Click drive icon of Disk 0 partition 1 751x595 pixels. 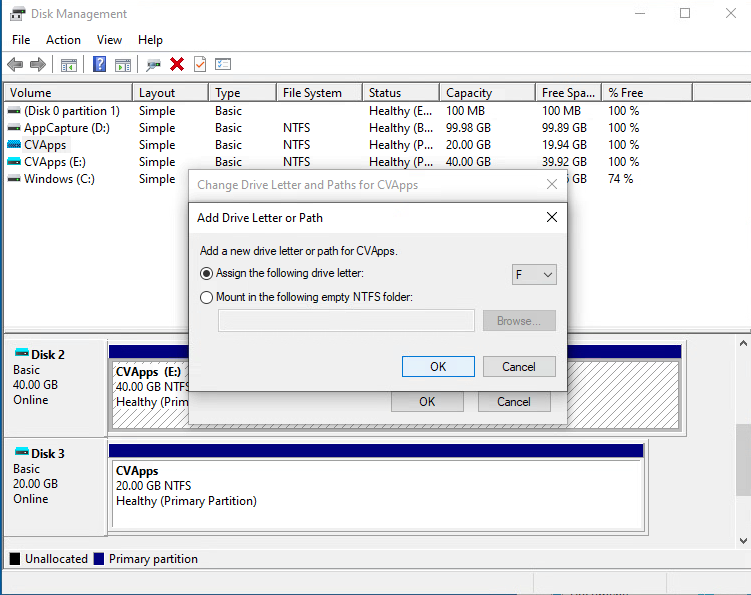[14, 111]
